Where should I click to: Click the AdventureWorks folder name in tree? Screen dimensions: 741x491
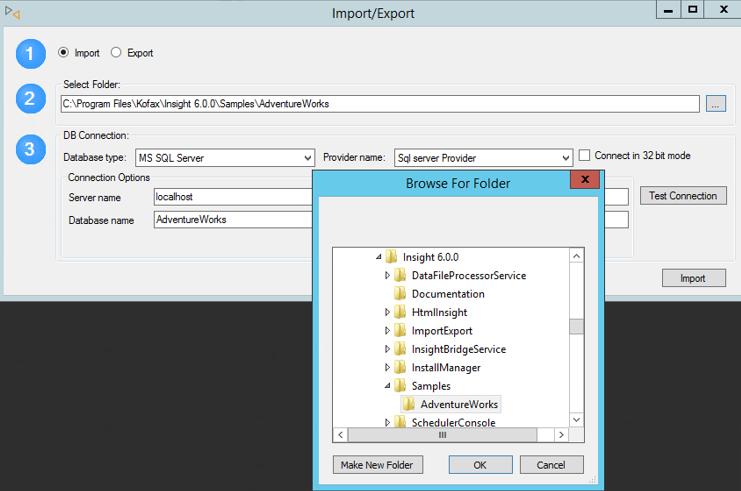click(459, 405)
